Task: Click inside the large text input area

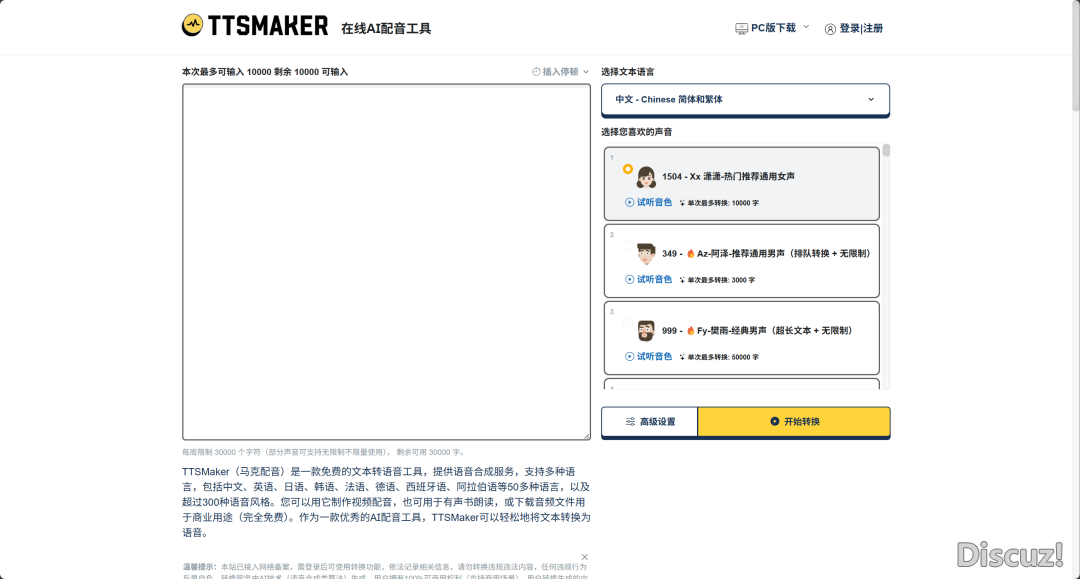Action: coord(386,262)
